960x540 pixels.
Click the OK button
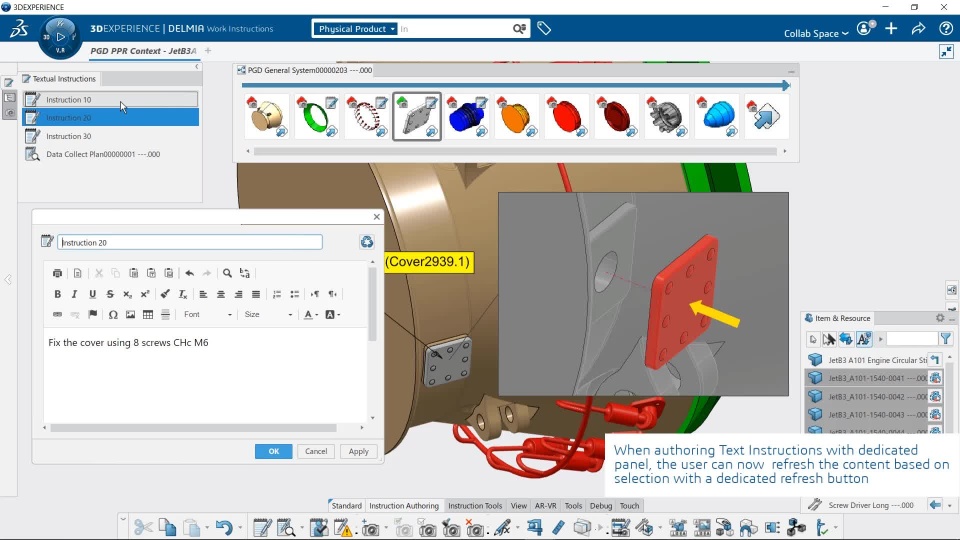(x=274, y=451)
